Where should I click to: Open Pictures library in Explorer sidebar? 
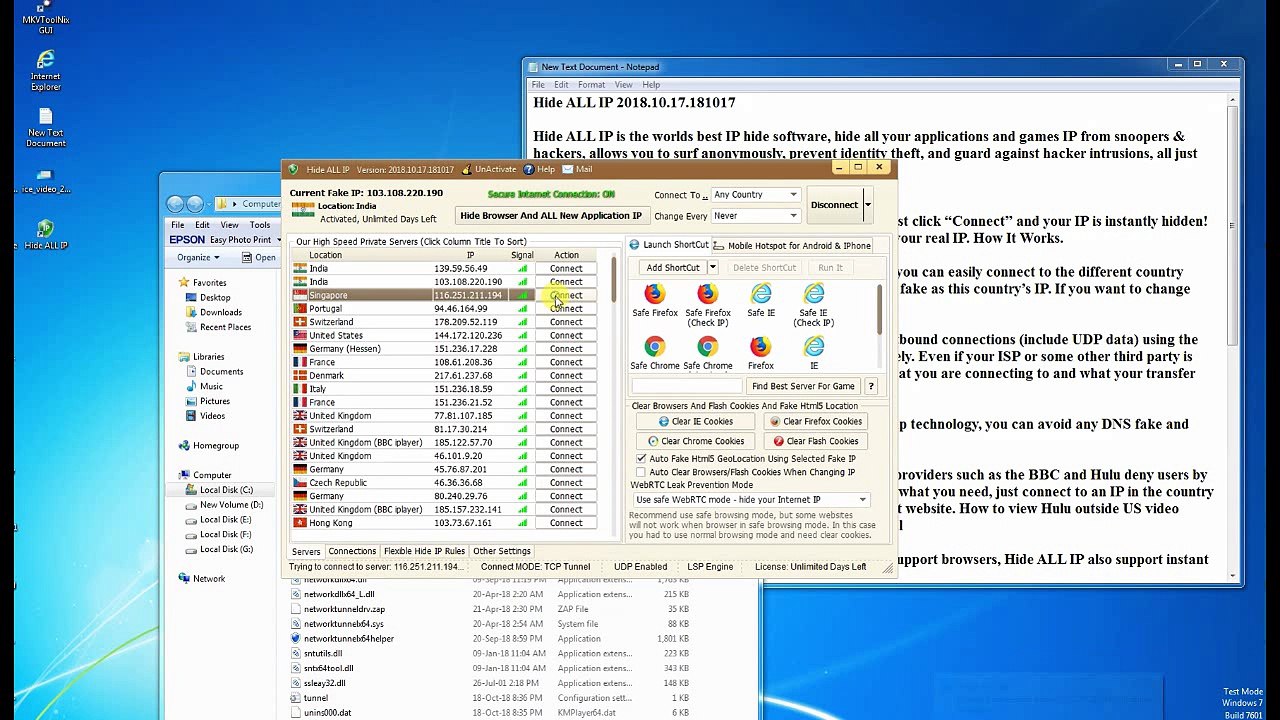pos(214,401)
